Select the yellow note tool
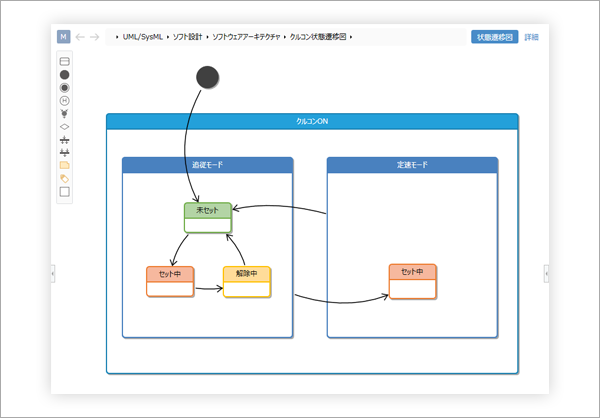 65,165
